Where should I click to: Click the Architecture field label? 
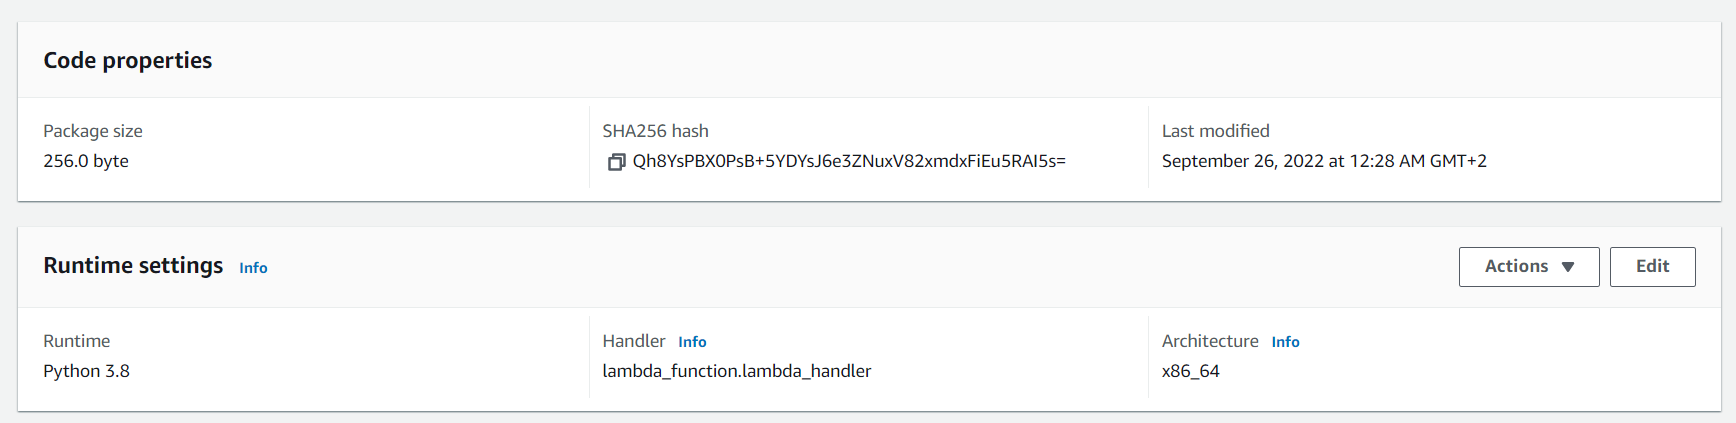[x=1210, y=341]
